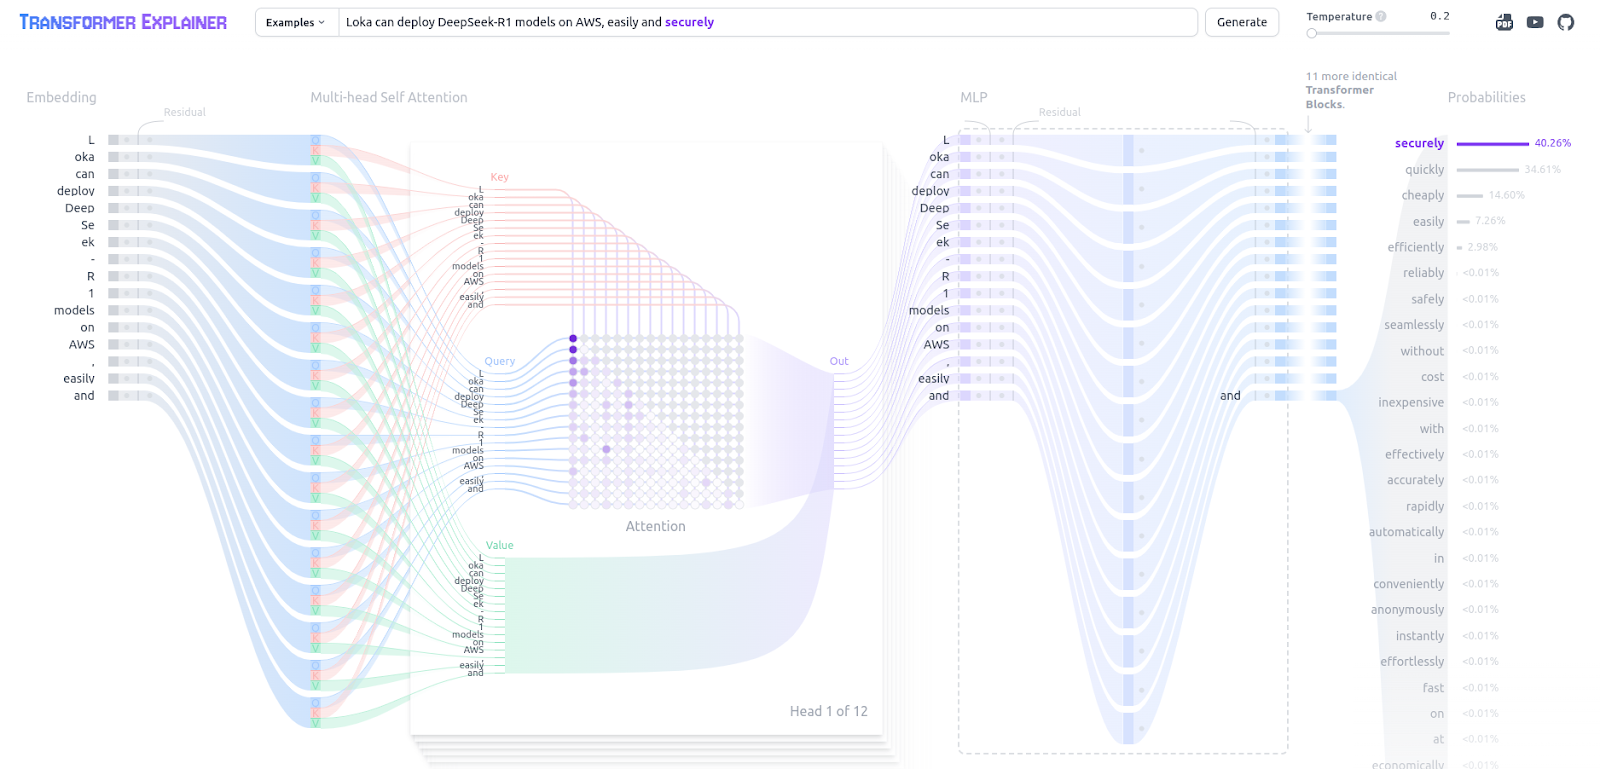Viewport: 1600px width, 769px height.
Task: Open the PDF paper icon
Action: (1504, 22)
